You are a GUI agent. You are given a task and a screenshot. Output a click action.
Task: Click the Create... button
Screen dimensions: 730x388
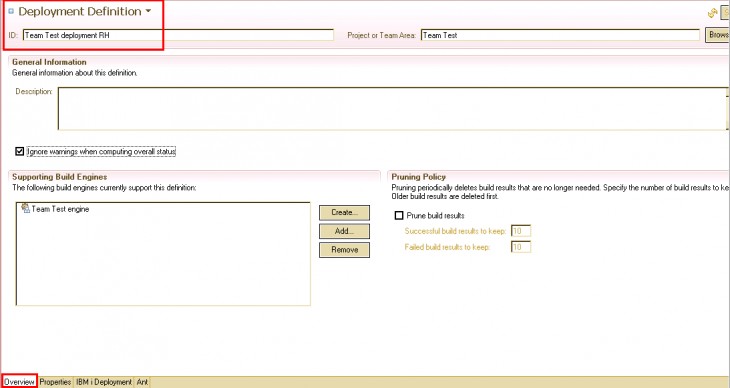[345, 212]
